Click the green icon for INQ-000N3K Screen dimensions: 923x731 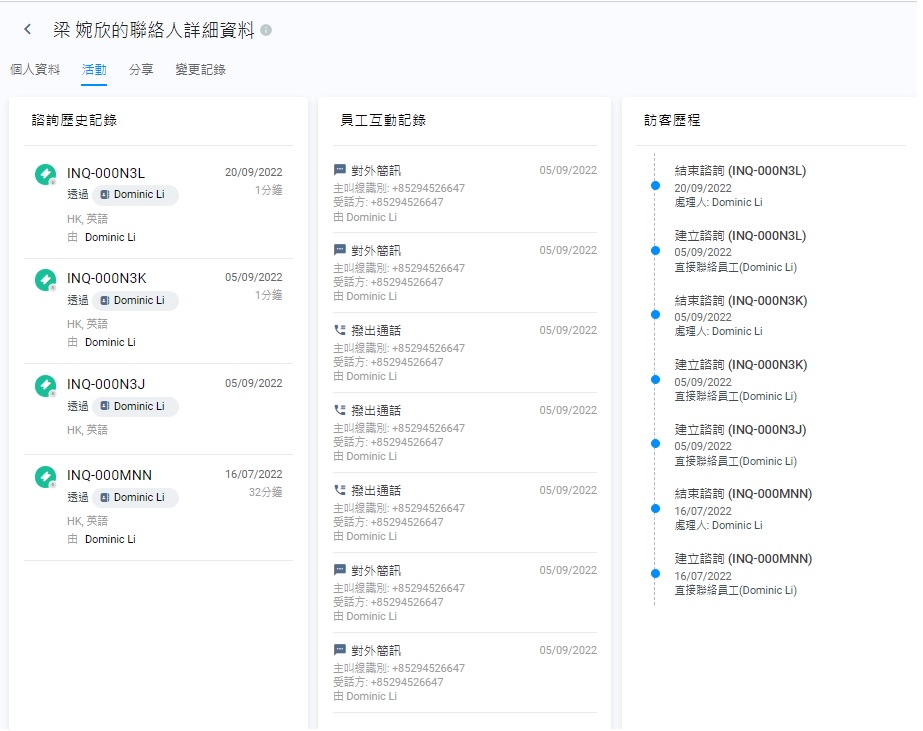pyautogui.click(x=45, y=280)
